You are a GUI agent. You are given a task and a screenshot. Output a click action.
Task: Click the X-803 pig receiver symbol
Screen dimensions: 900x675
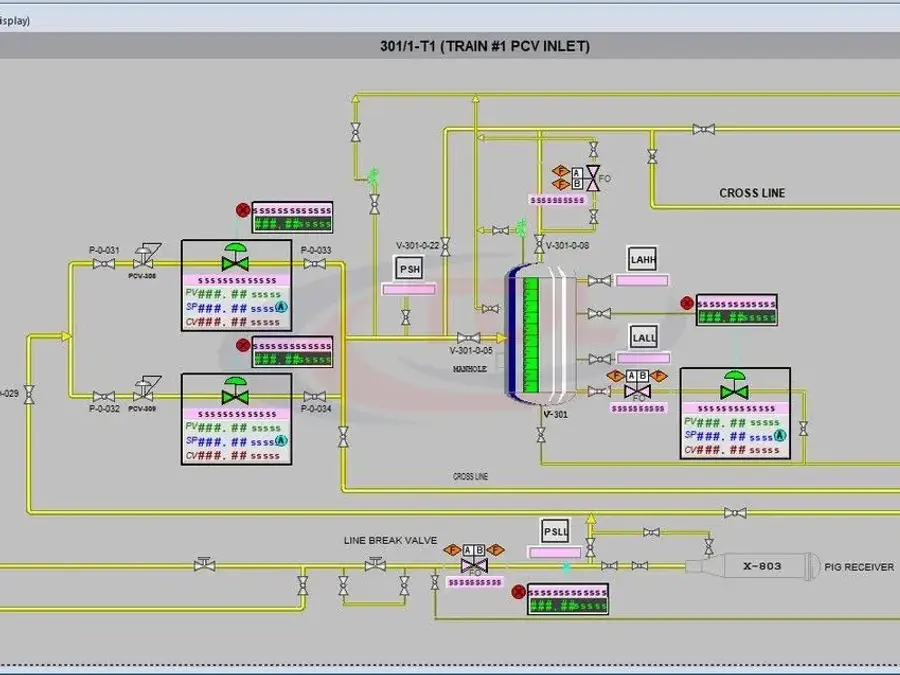point(752,567)
